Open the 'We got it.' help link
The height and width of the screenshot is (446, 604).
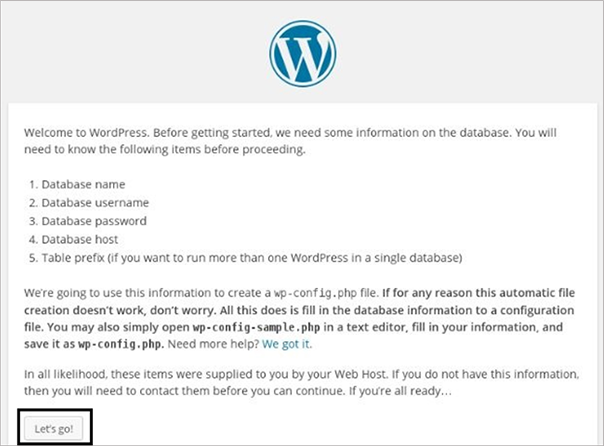(287, 344)
